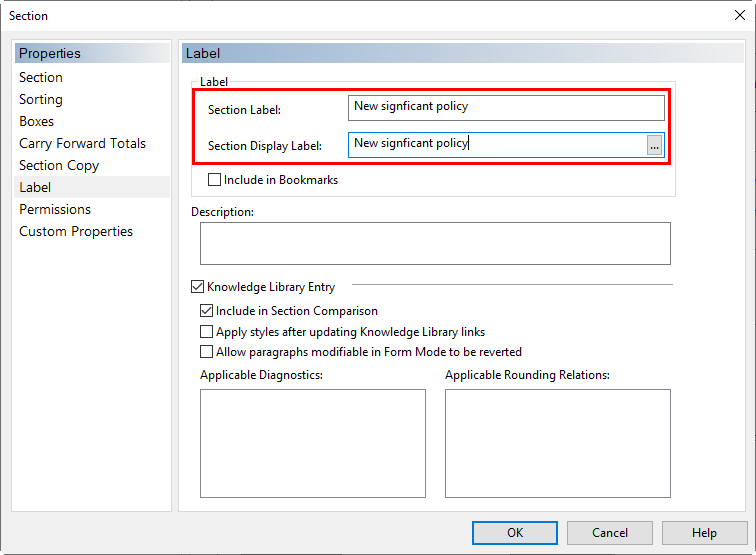Image resolution: width=756 pixels, height=555 pixels.
Task: Uncheck Knowledge Library Entry checkbox
Action: point(197,287)
